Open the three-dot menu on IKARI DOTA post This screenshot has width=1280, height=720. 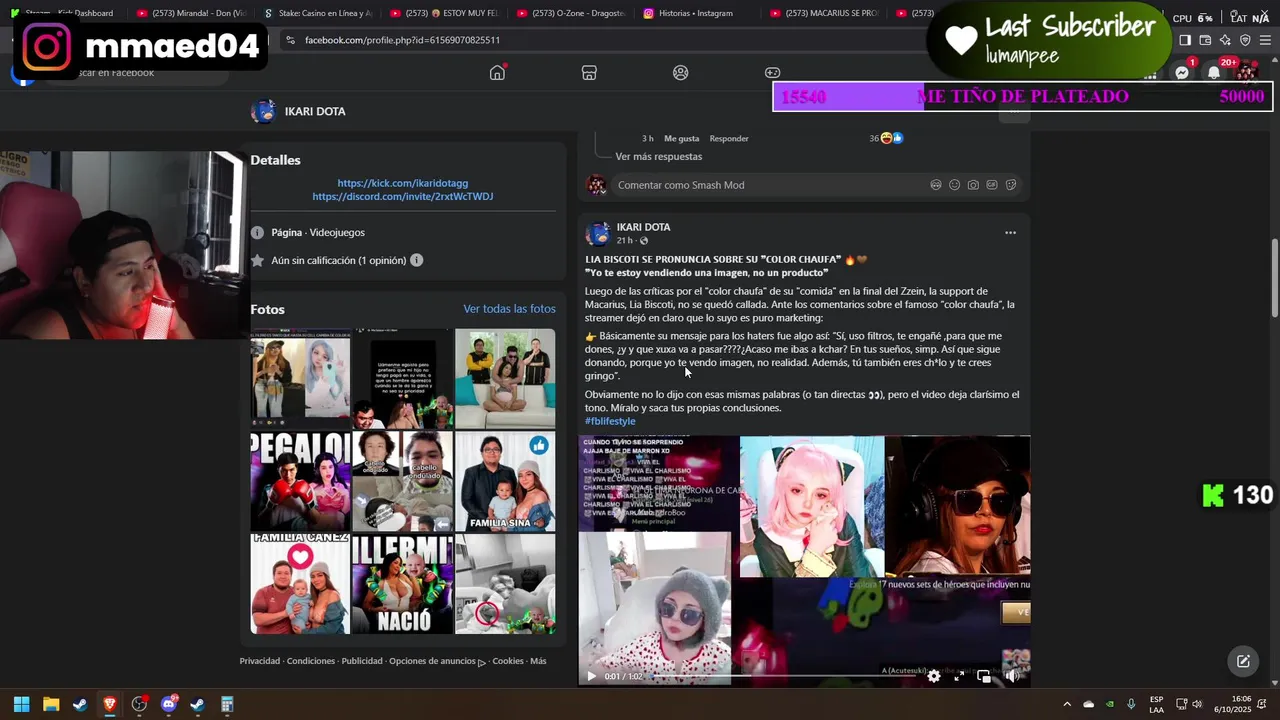tap(1010, 233)
